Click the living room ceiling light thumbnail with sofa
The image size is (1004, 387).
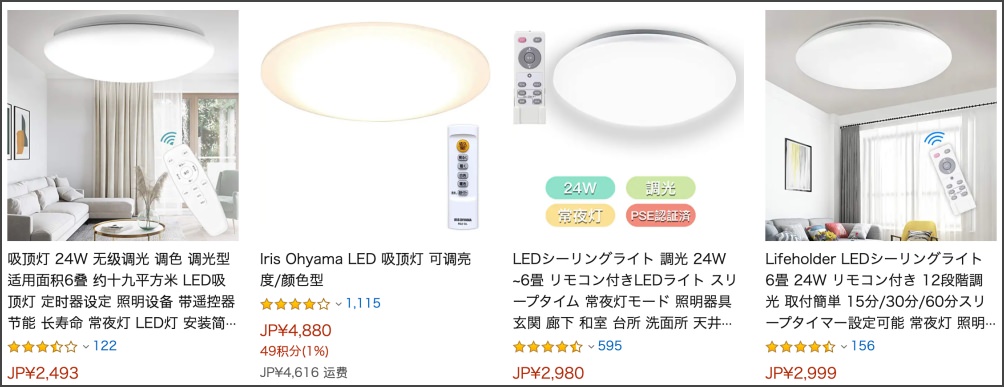point(123,126)
